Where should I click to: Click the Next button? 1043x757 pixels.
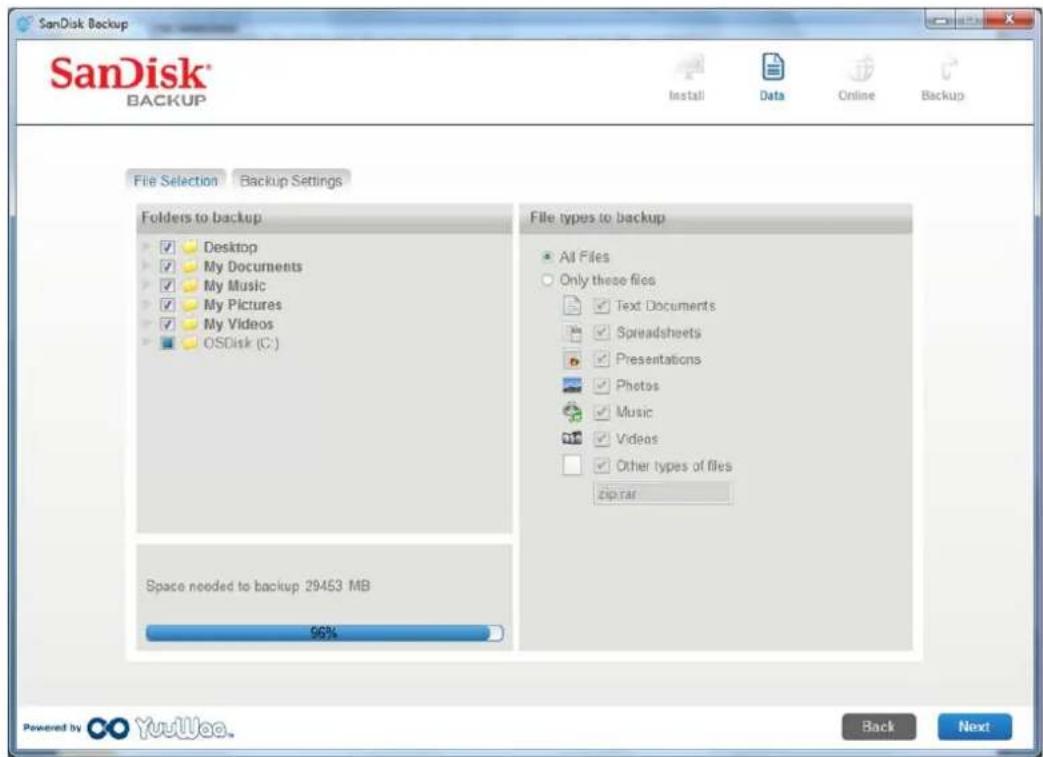pos(974,727)
